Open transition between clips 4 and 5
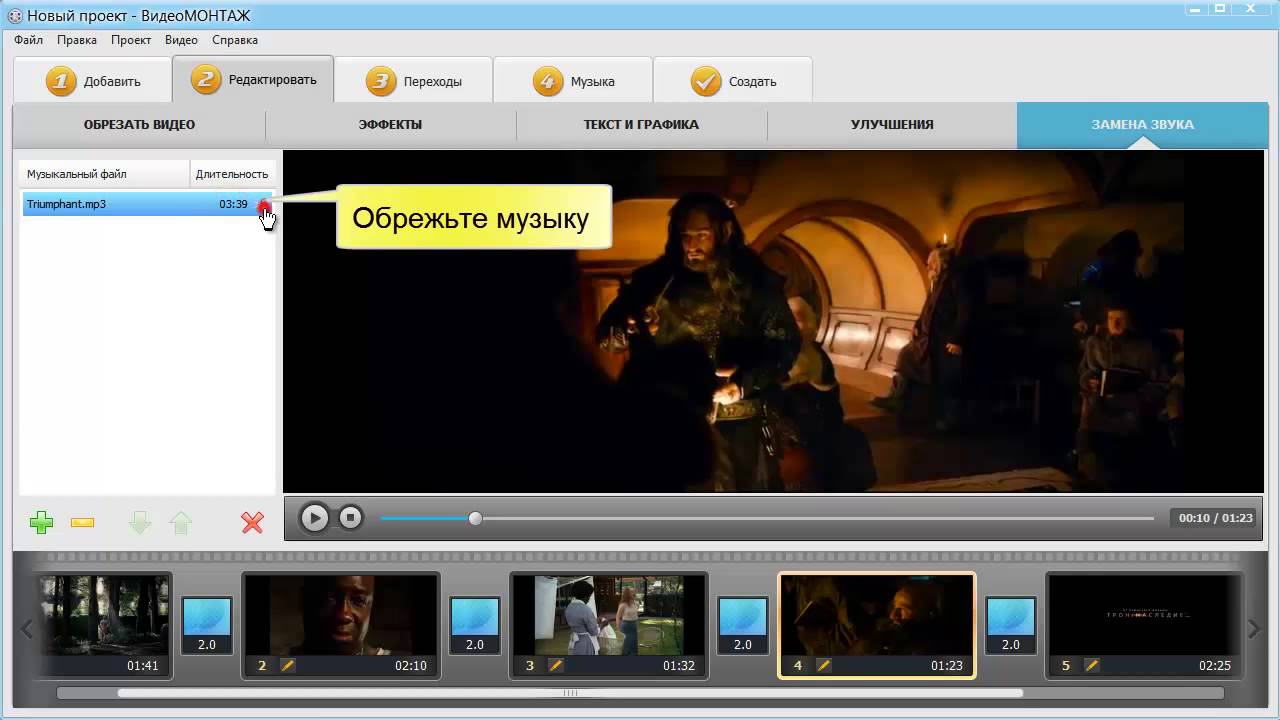1280x720 pixels. [1011, 626]
